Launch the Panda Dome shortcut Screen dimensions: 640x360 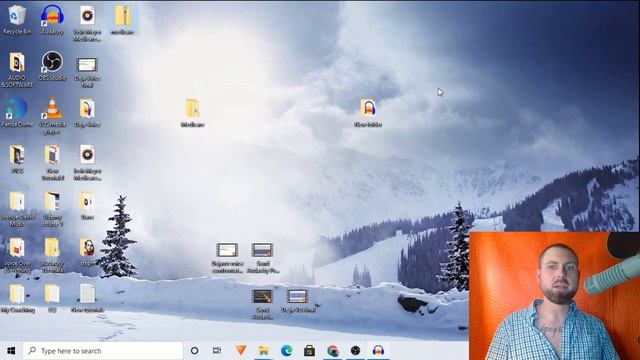[17, 112]
